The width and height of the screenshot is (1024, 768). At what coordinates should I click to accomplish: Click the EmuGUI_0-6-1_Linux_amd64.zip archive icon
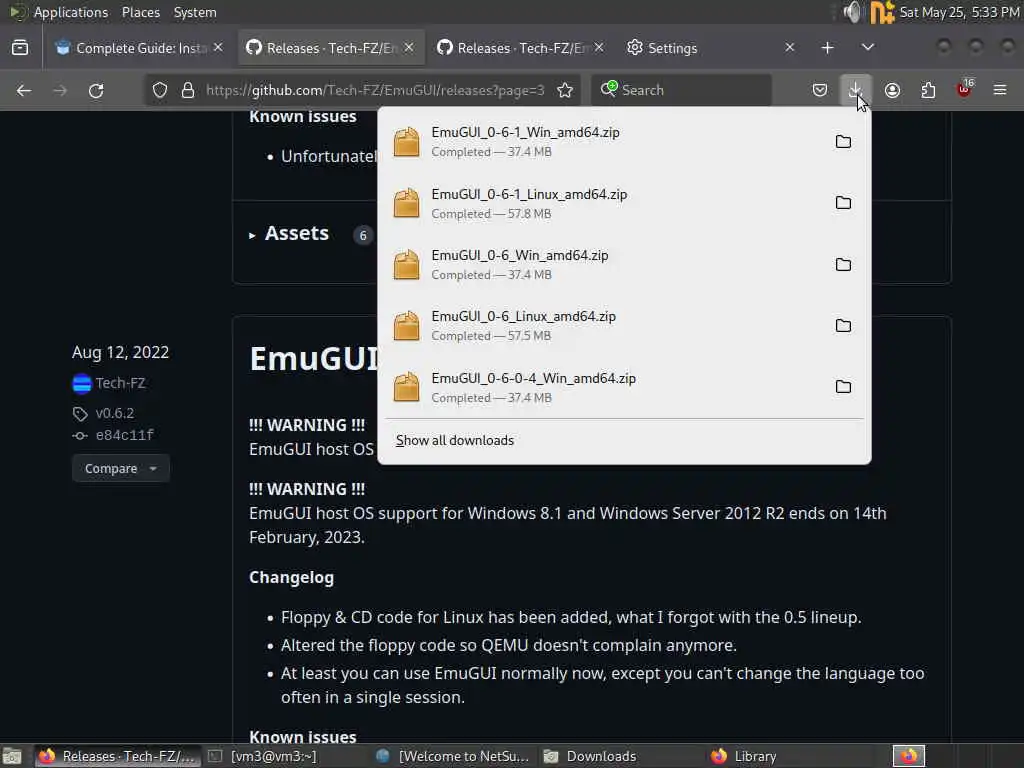[x=406, y=203]
